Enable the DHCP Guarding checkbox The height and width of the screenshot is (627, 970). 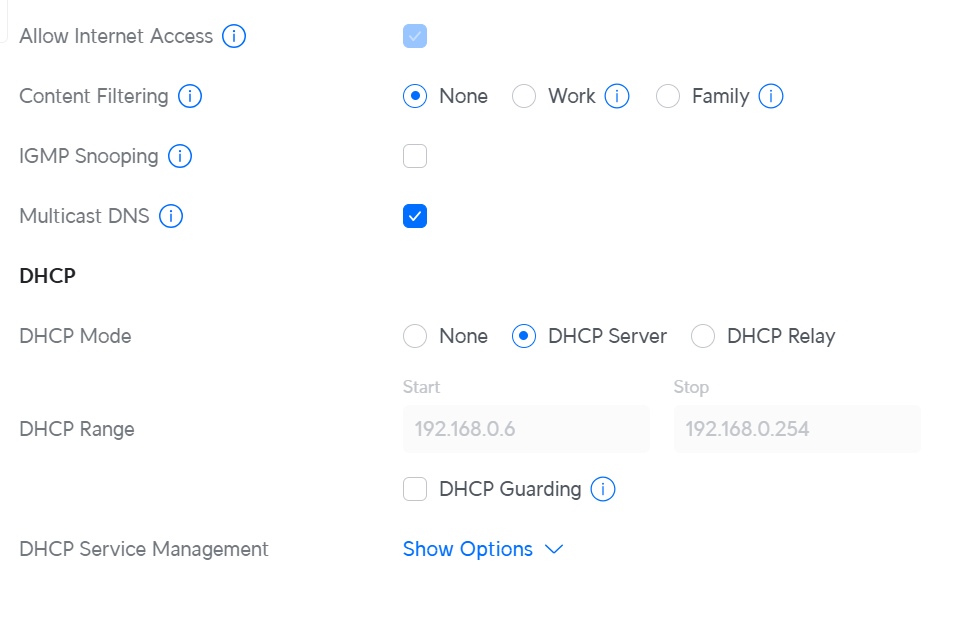415,489
